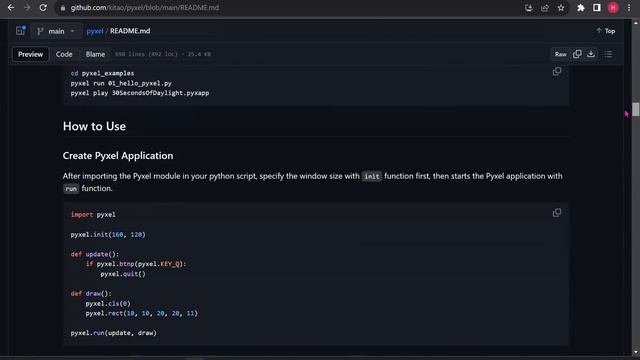This screenshot has width=640, height=360.
Task: Click the pyxel.run(update, draw) line
Action: tap(113, 333)
